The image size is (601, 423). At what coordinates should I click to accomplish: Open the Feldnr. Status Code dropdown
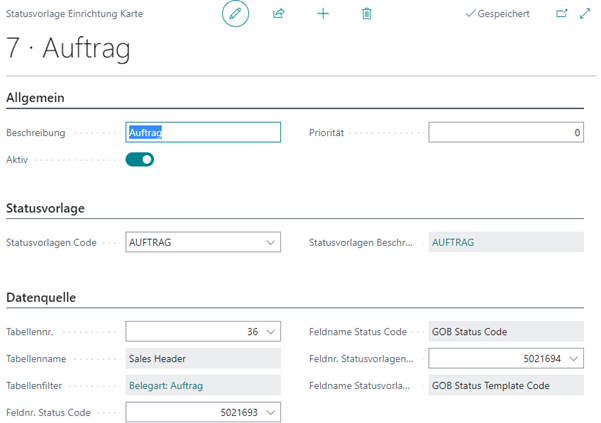coord(270,412)
